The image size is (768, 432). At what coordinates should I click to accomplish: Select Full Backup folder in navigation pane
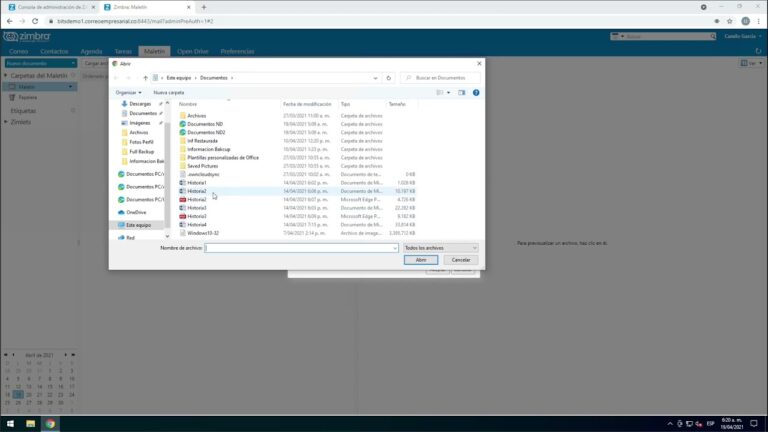click(142, 152)
